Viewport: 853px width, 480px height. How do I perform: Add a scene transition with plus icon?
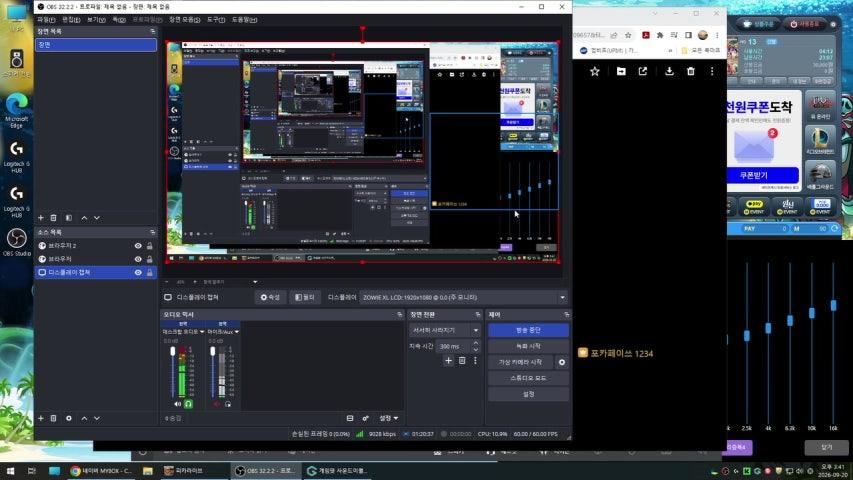pyautogui.click(x=448, y=360)
